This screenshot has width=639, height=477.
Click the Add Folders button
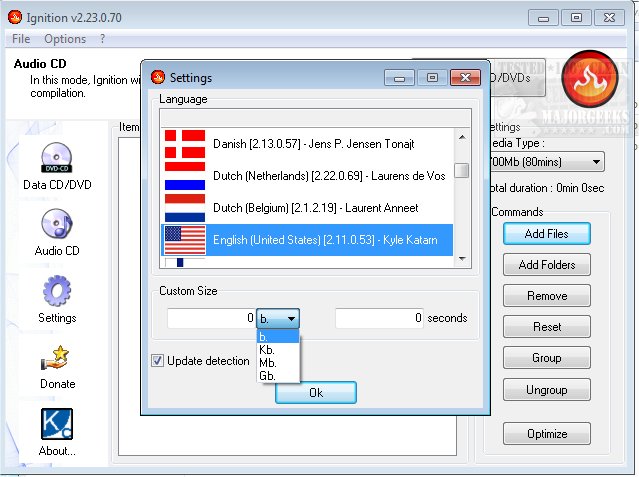(546, 265)
